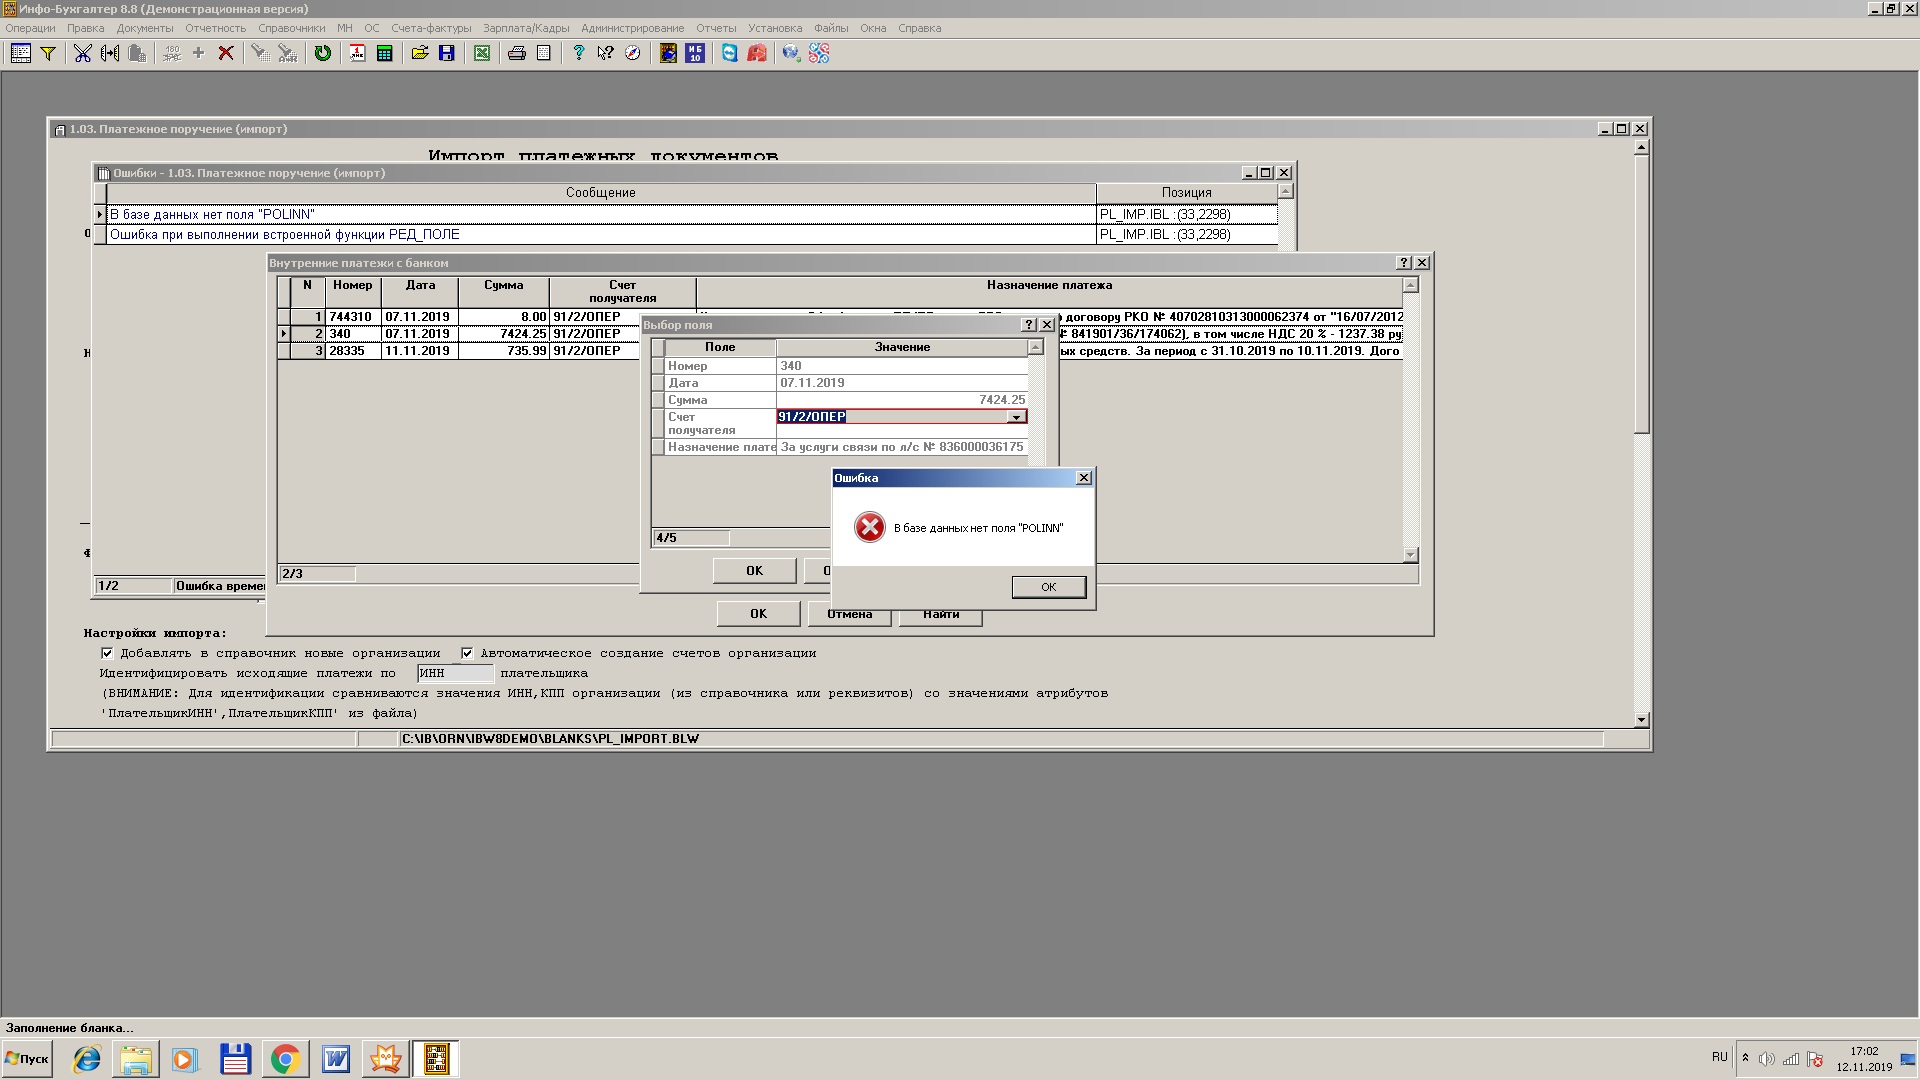1920x1080 pixels.
Task: Click the arrows-to-bar navigation icon in toolbar
Action: pyautogui.click(x=110, y=53)
